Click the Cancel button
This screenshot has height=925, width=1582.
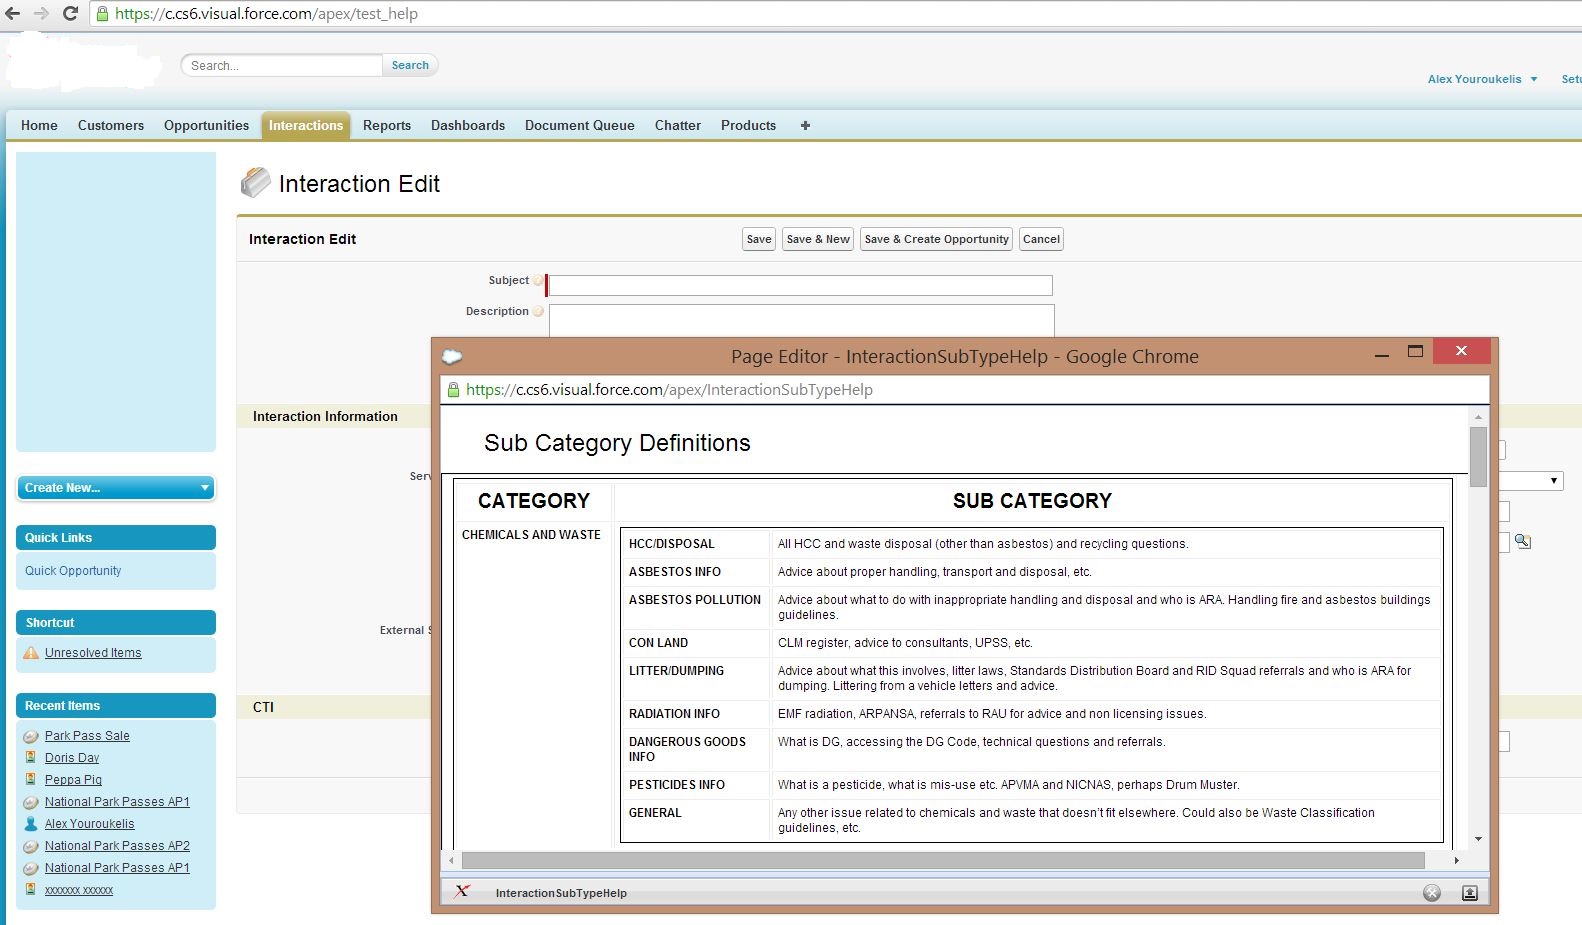1040,239
